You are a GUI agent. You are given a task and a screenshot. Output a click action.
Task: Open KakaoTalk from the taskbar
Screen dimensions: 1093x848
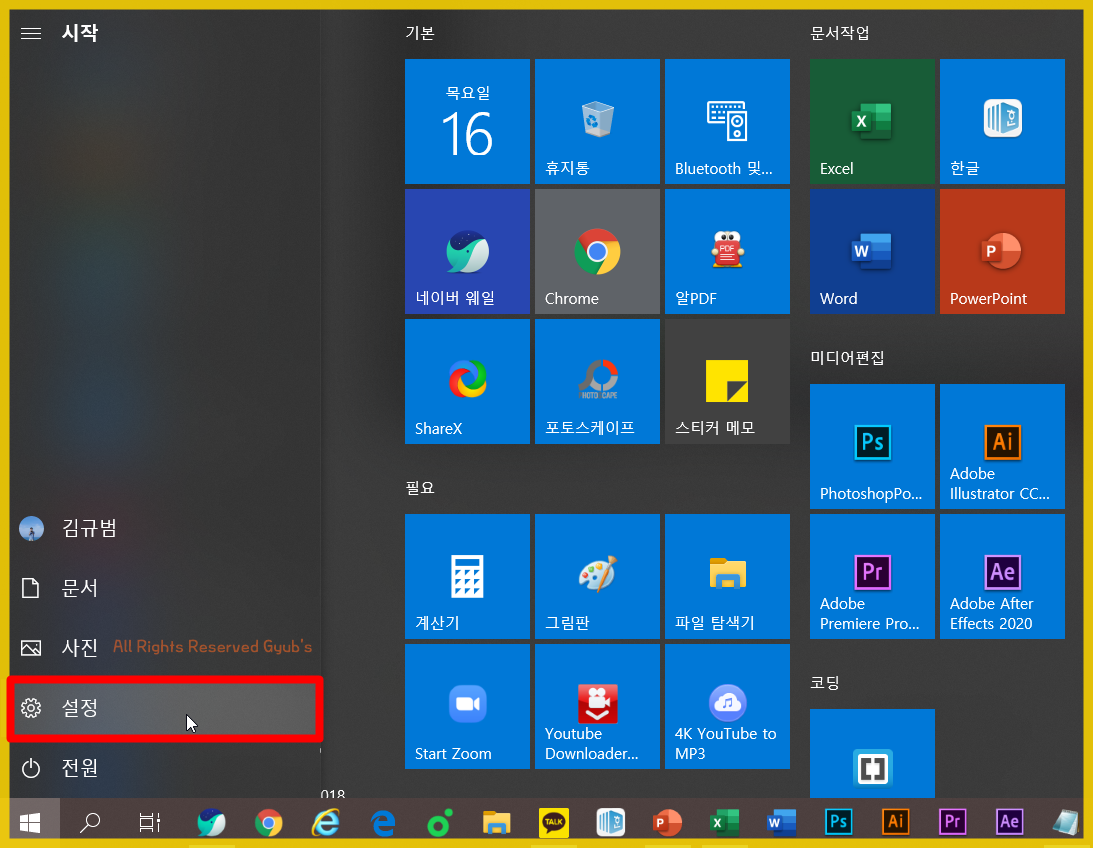click(x=554, y=823)
